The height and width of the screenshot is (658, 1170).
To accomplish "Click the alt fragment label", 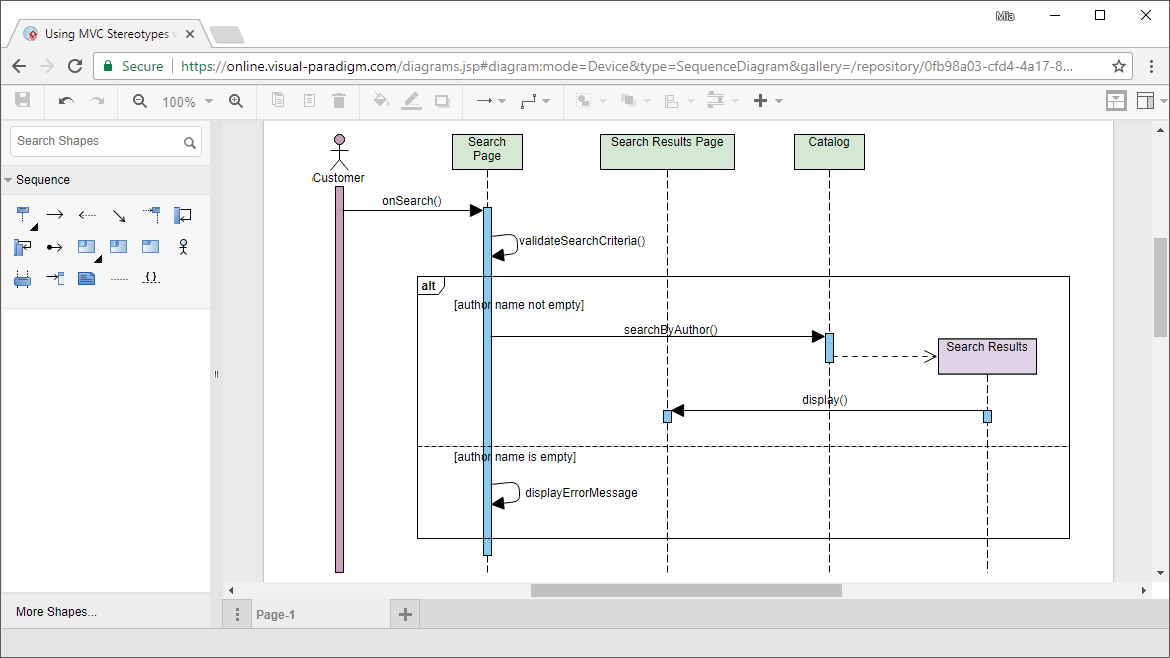I will (x=429, y=286).
